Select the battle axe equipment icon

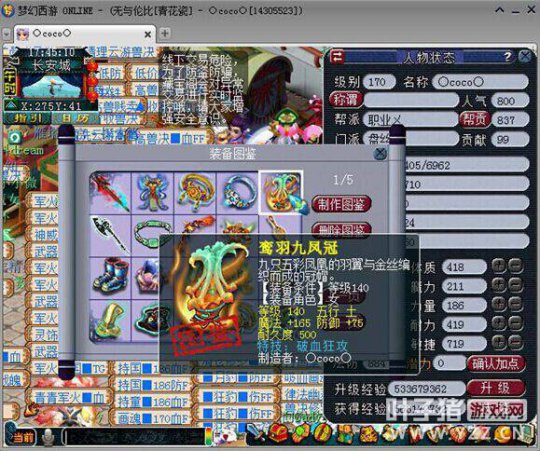(110, 235)
